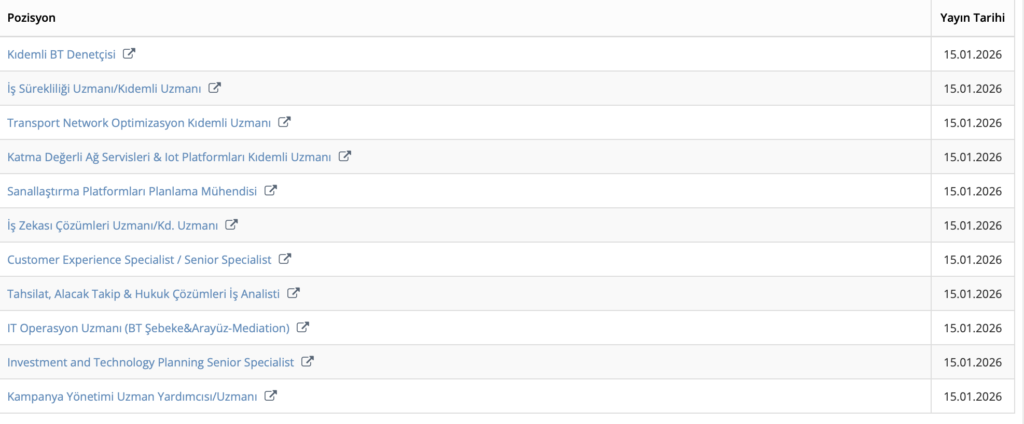Click the Yayın Tarihi column header
This screenshot has height=424, width=1024.
point(972,19)
